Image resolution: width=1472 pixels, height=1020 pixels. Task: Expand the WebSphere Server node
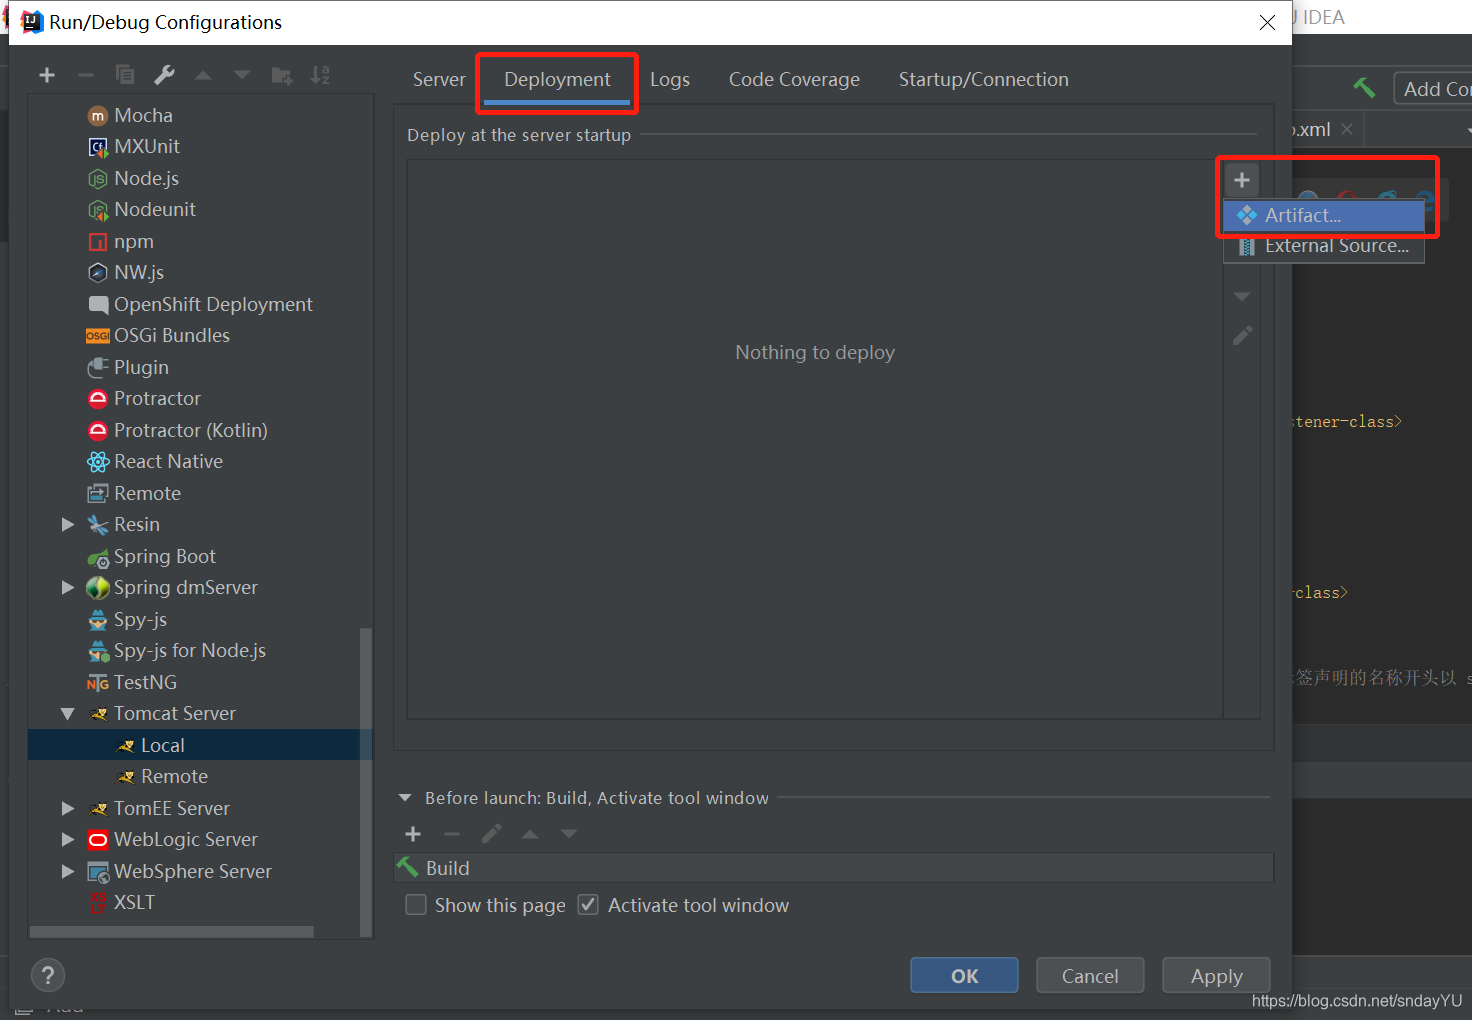[68, 871]
